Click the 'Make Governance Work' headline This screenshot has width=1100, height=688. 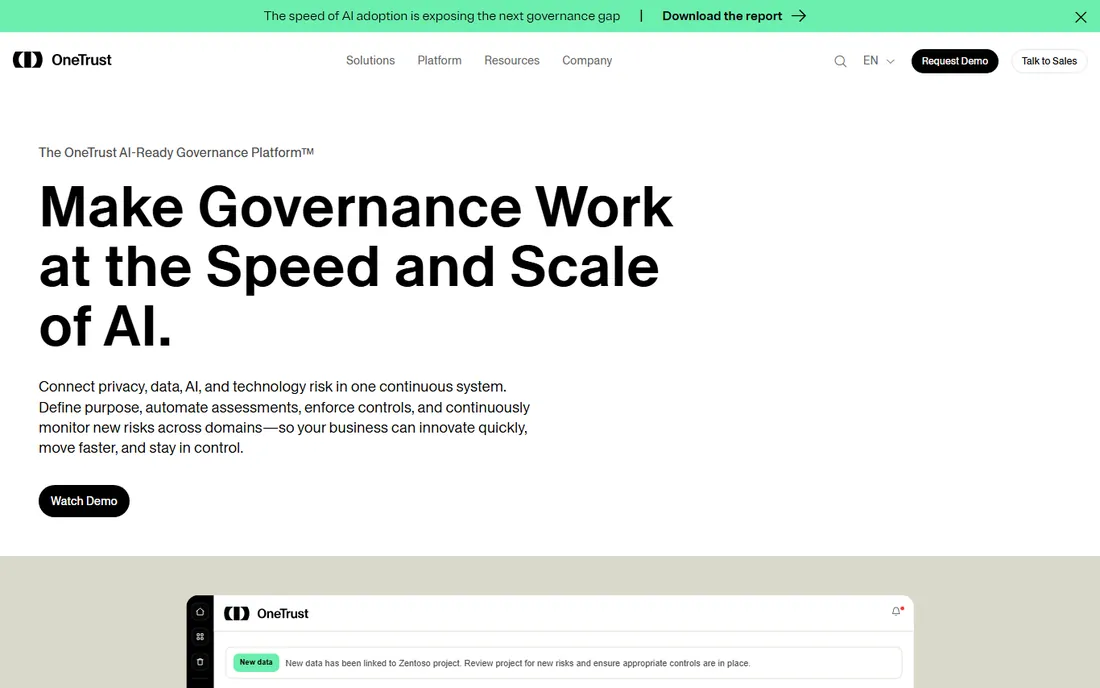click(x=356, y=267)
